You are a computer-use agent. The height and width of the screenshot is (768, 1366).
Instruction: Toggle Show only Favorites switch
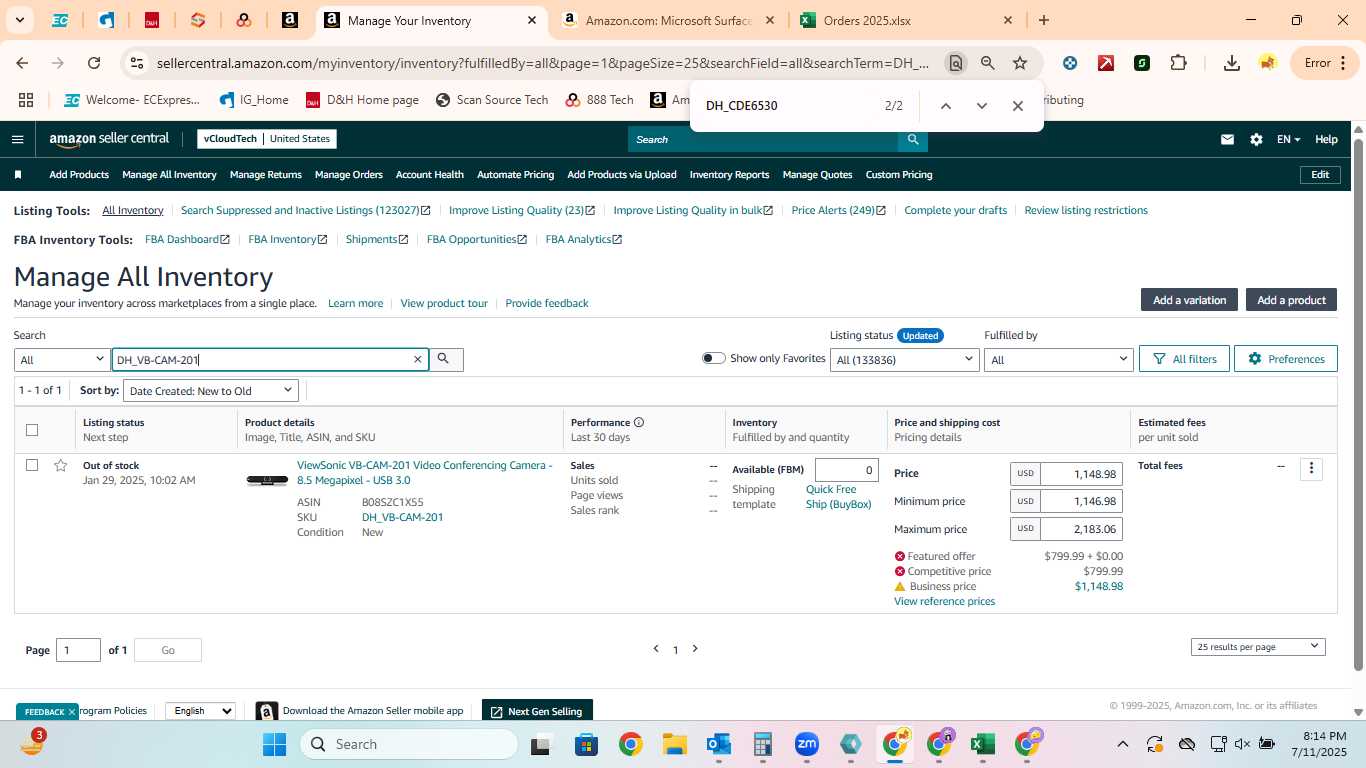[x=713, y=358]
